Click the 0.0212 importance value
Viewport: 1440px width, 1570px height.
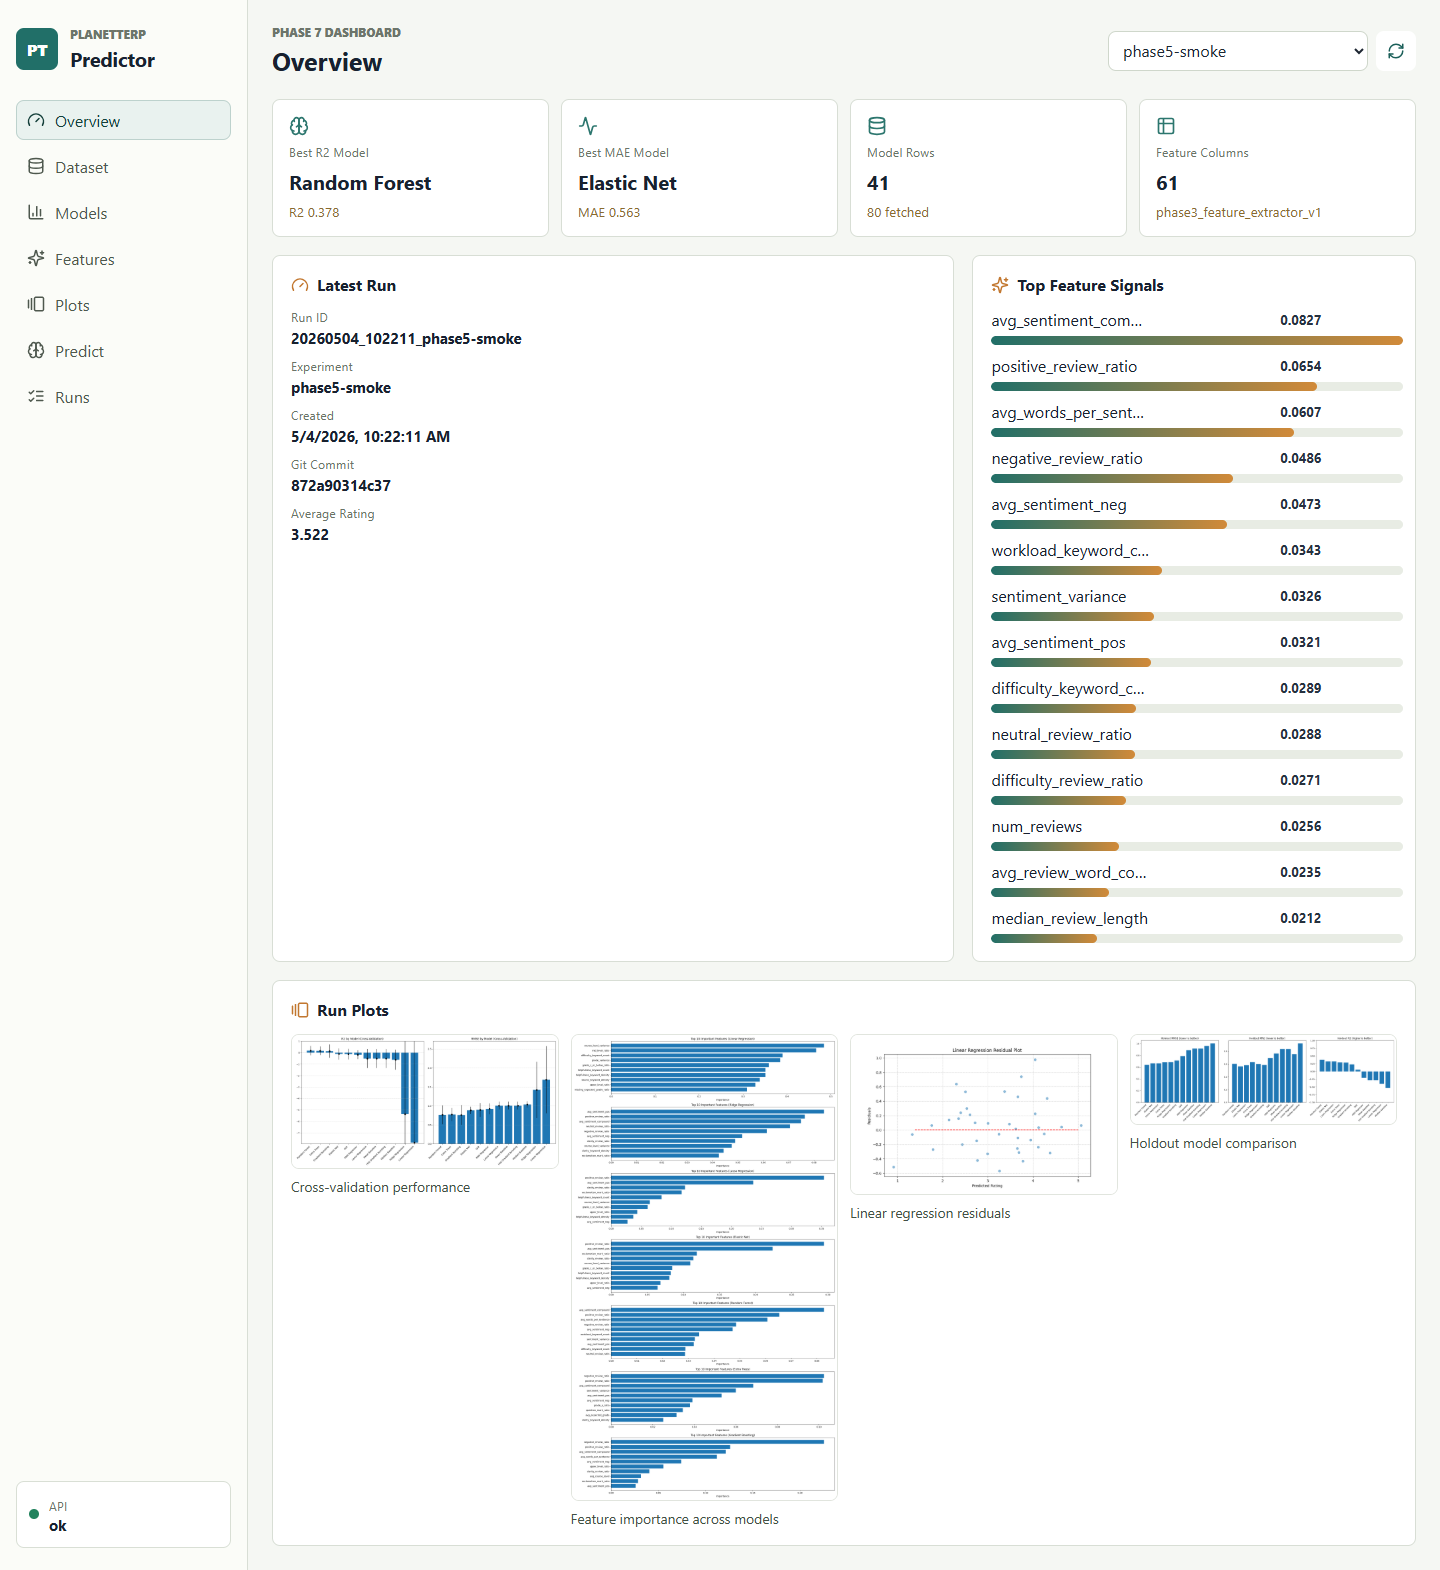click(1300, 918)
